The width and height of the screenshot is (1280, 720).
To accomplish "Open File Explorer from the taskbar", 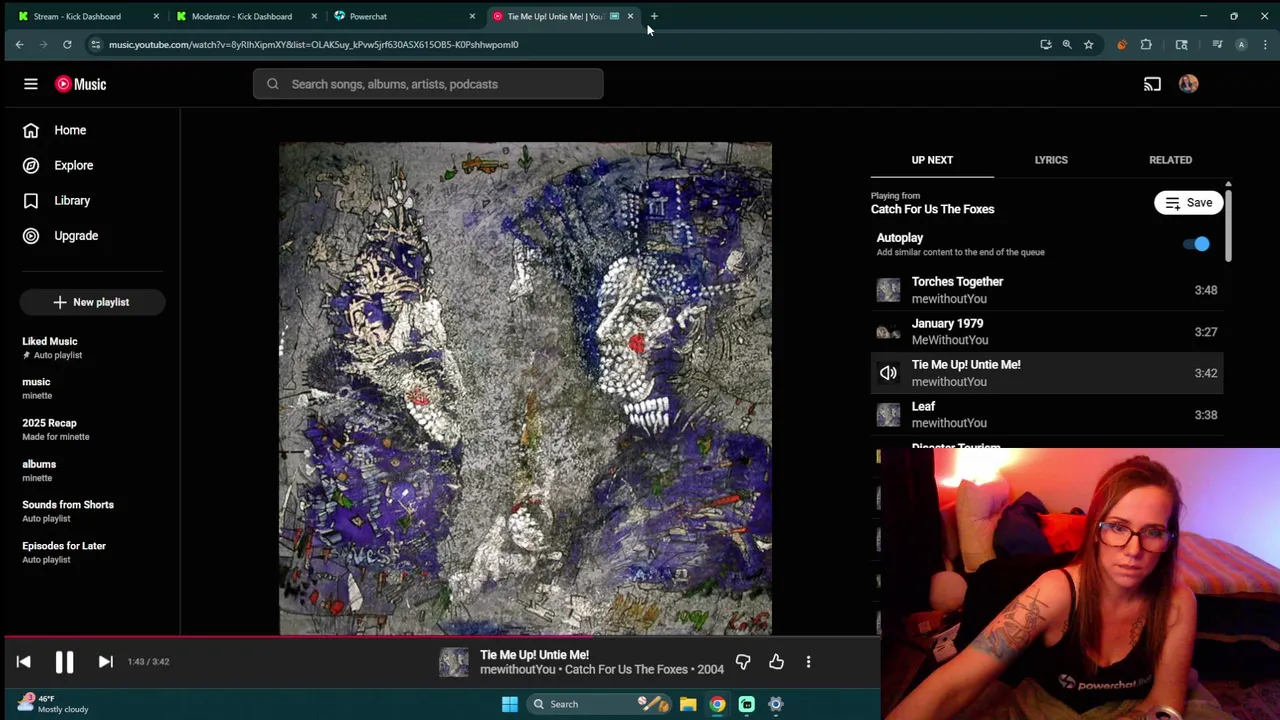I will point(688,704).
